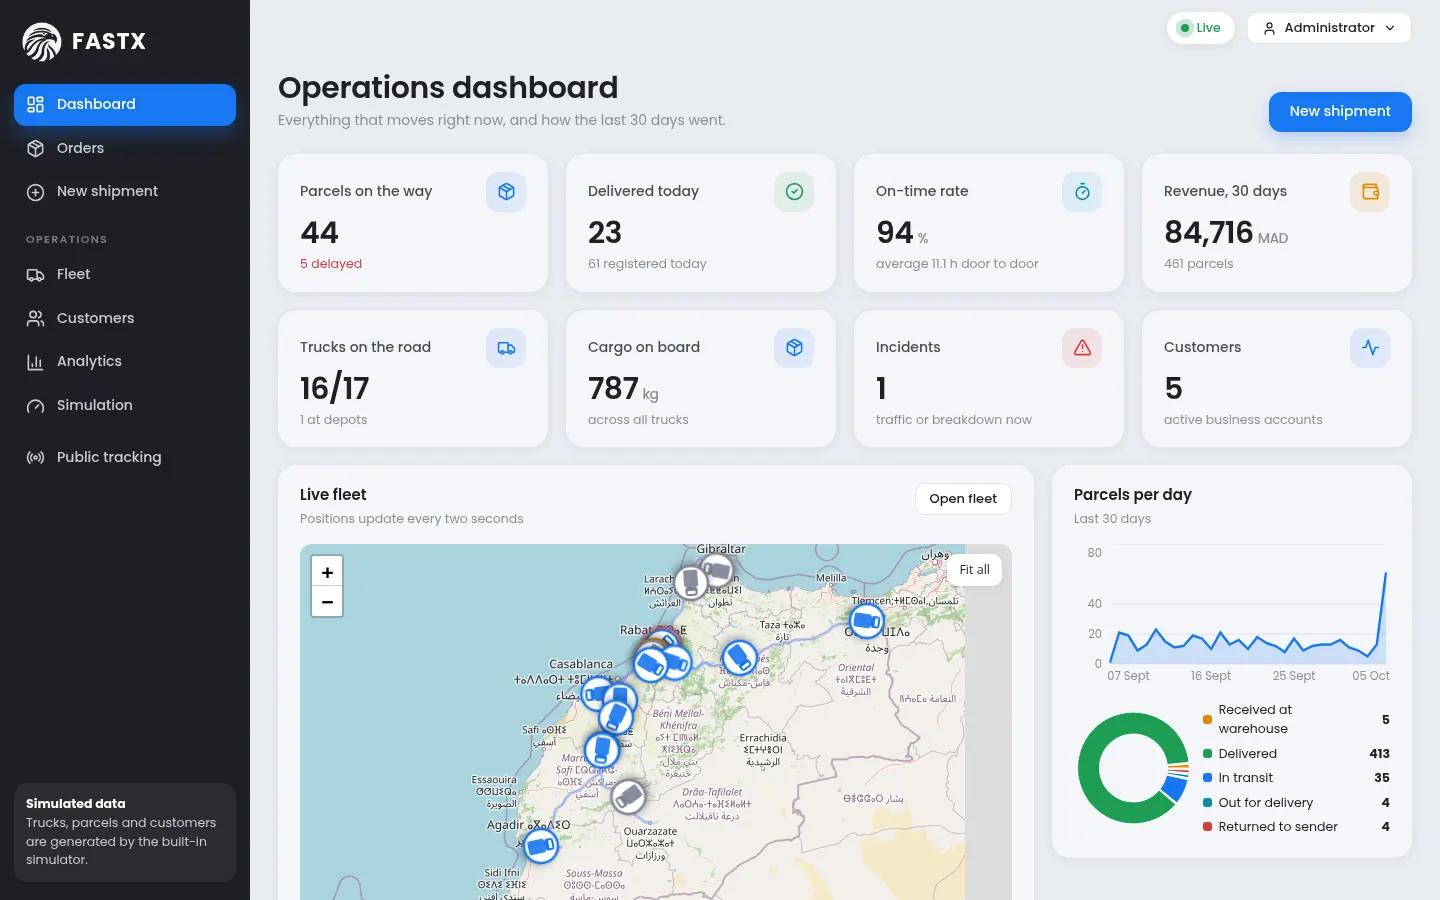Screen dimensions: 1440x900
Task: Expand the Administrator account dropdown
Action: pyautogui.click(x=1329, y=28)
